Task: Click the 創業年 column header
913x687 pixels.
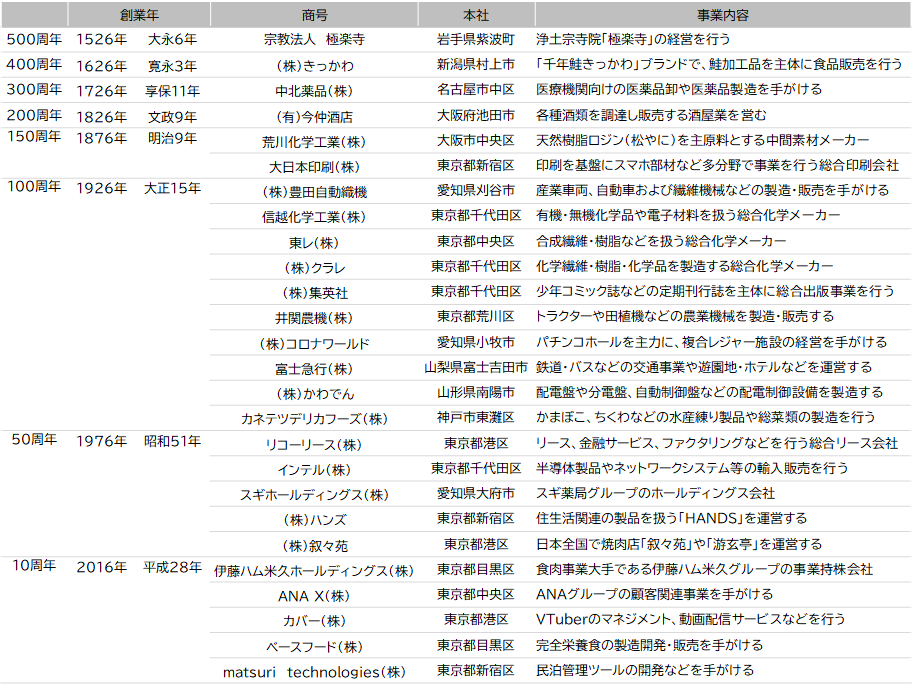Action: pyautogui.click(x=139, y=15)
